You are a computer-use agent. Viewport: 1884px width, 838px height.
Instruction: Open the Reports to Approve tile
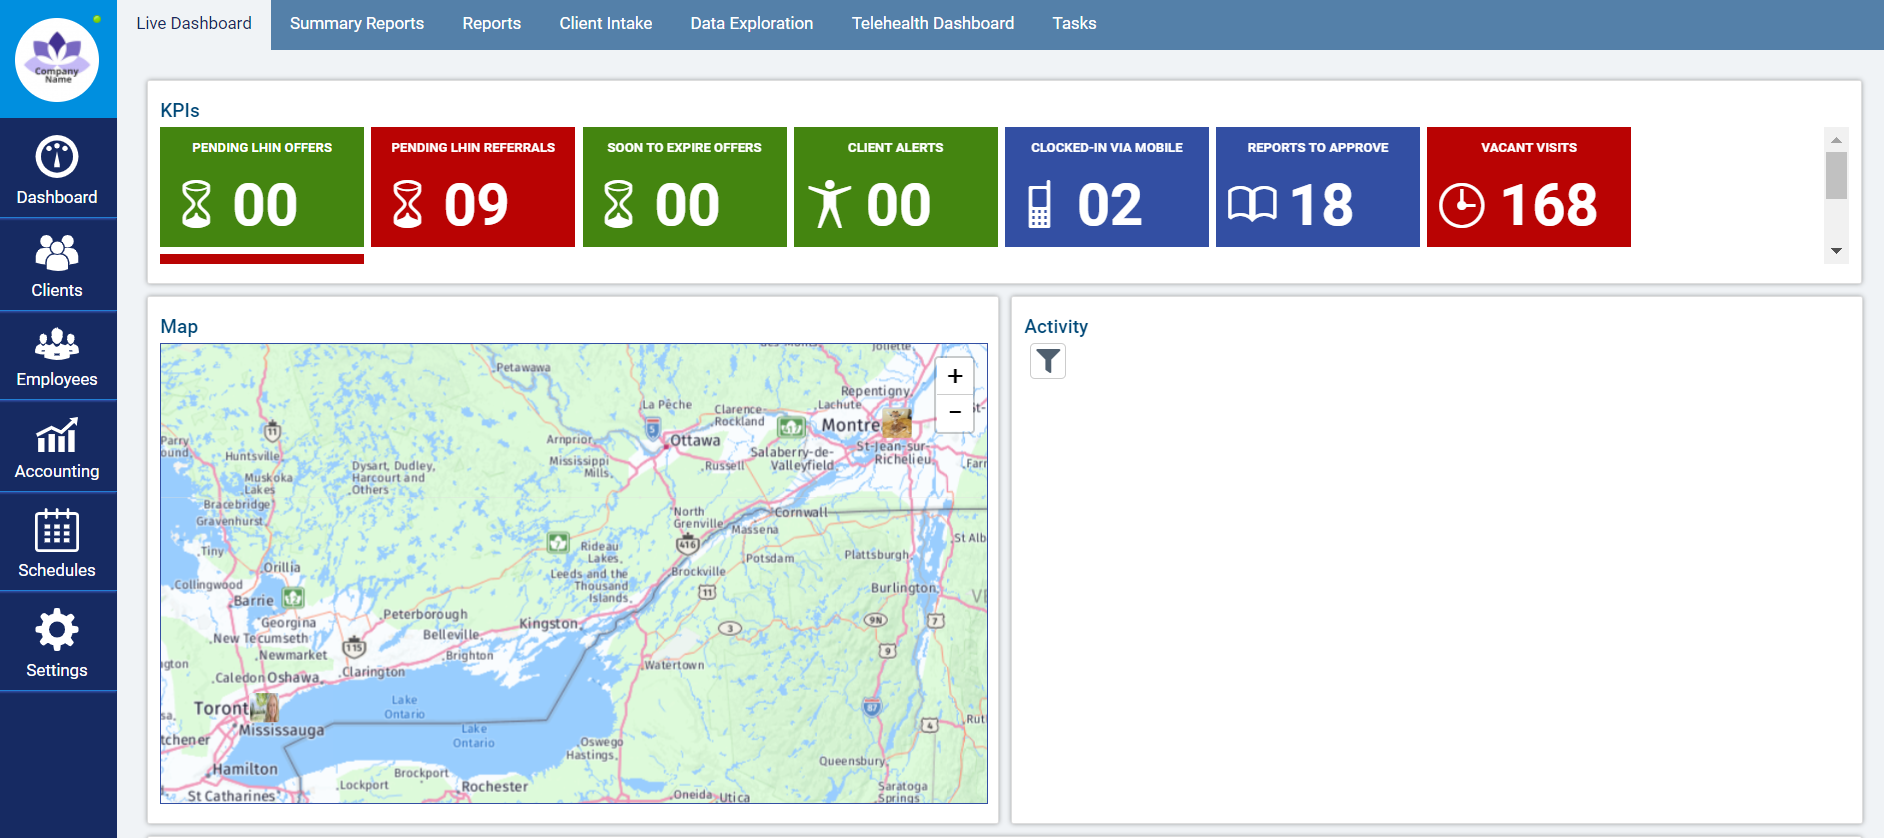coord(1317,187)
